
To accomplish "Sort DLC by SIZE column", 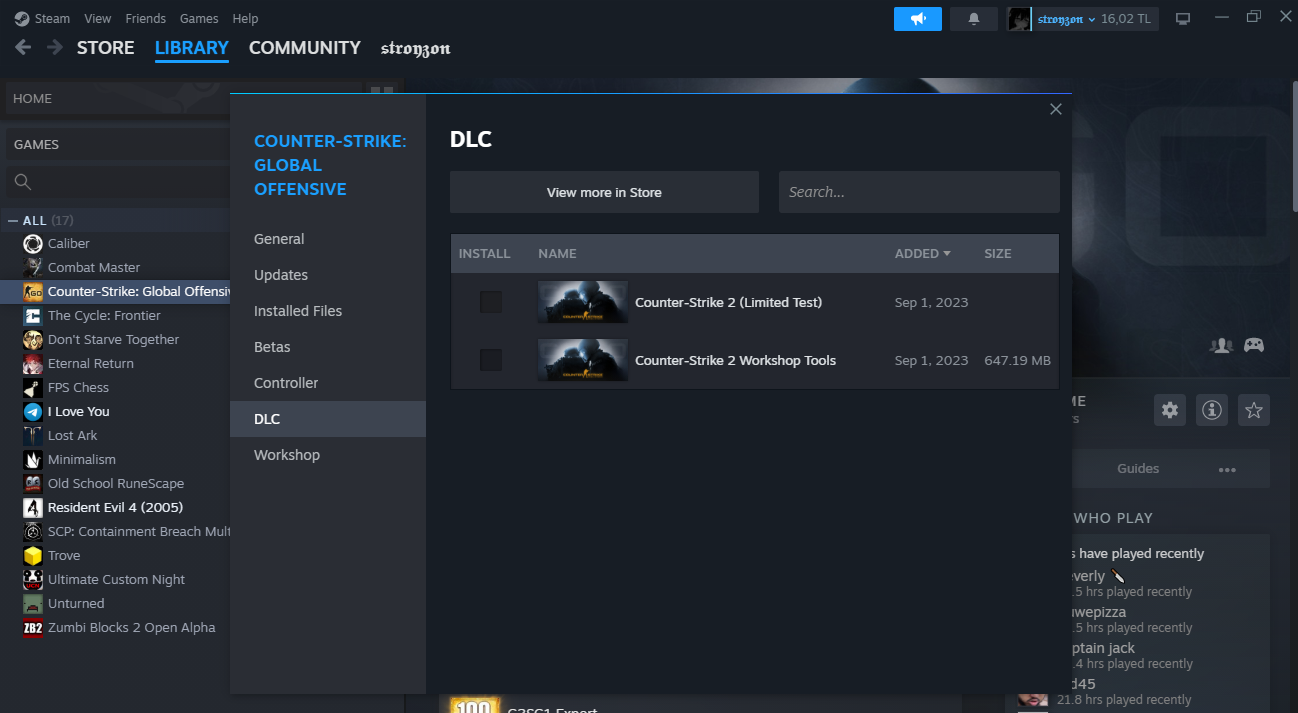I will (x=998, y=253).
